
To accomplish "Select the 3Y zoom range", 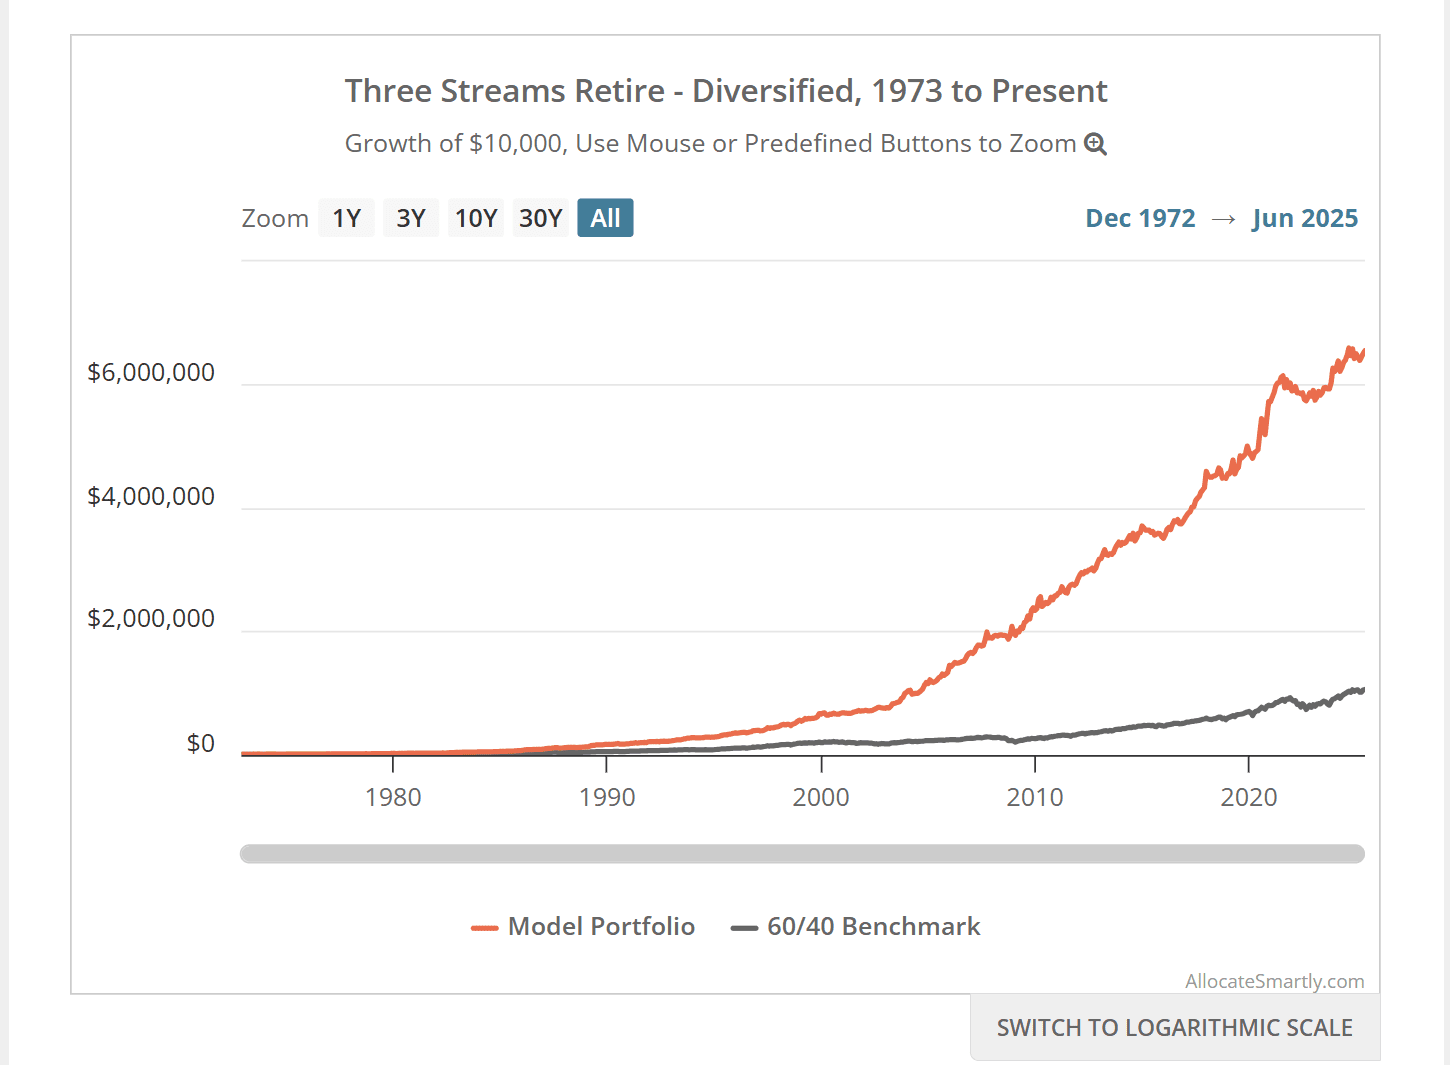I will pyautogui.click(x=411, y=218).
